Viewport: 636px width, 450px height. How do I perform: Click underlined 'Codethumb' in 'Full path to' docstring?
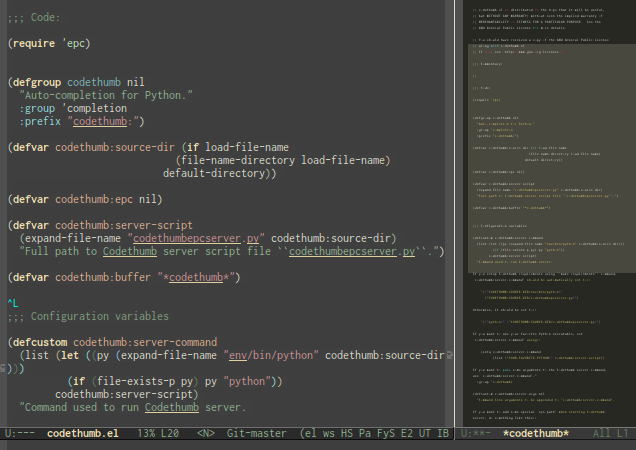point(130,251)
